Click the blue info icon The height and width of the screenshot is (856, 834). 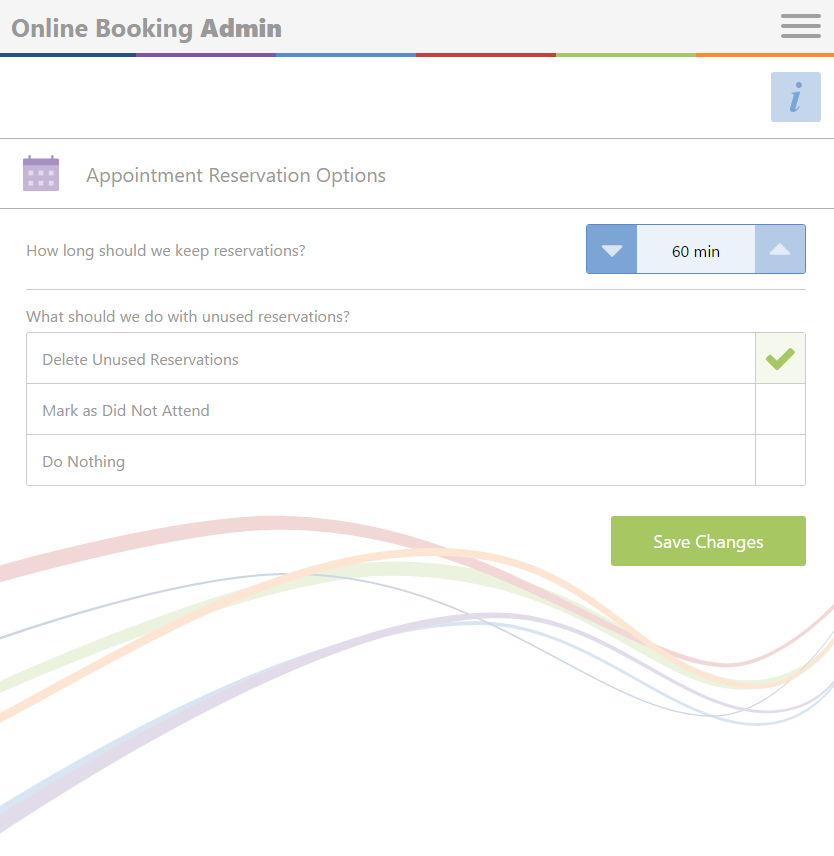pyautogui.click(x=795, y=97)
